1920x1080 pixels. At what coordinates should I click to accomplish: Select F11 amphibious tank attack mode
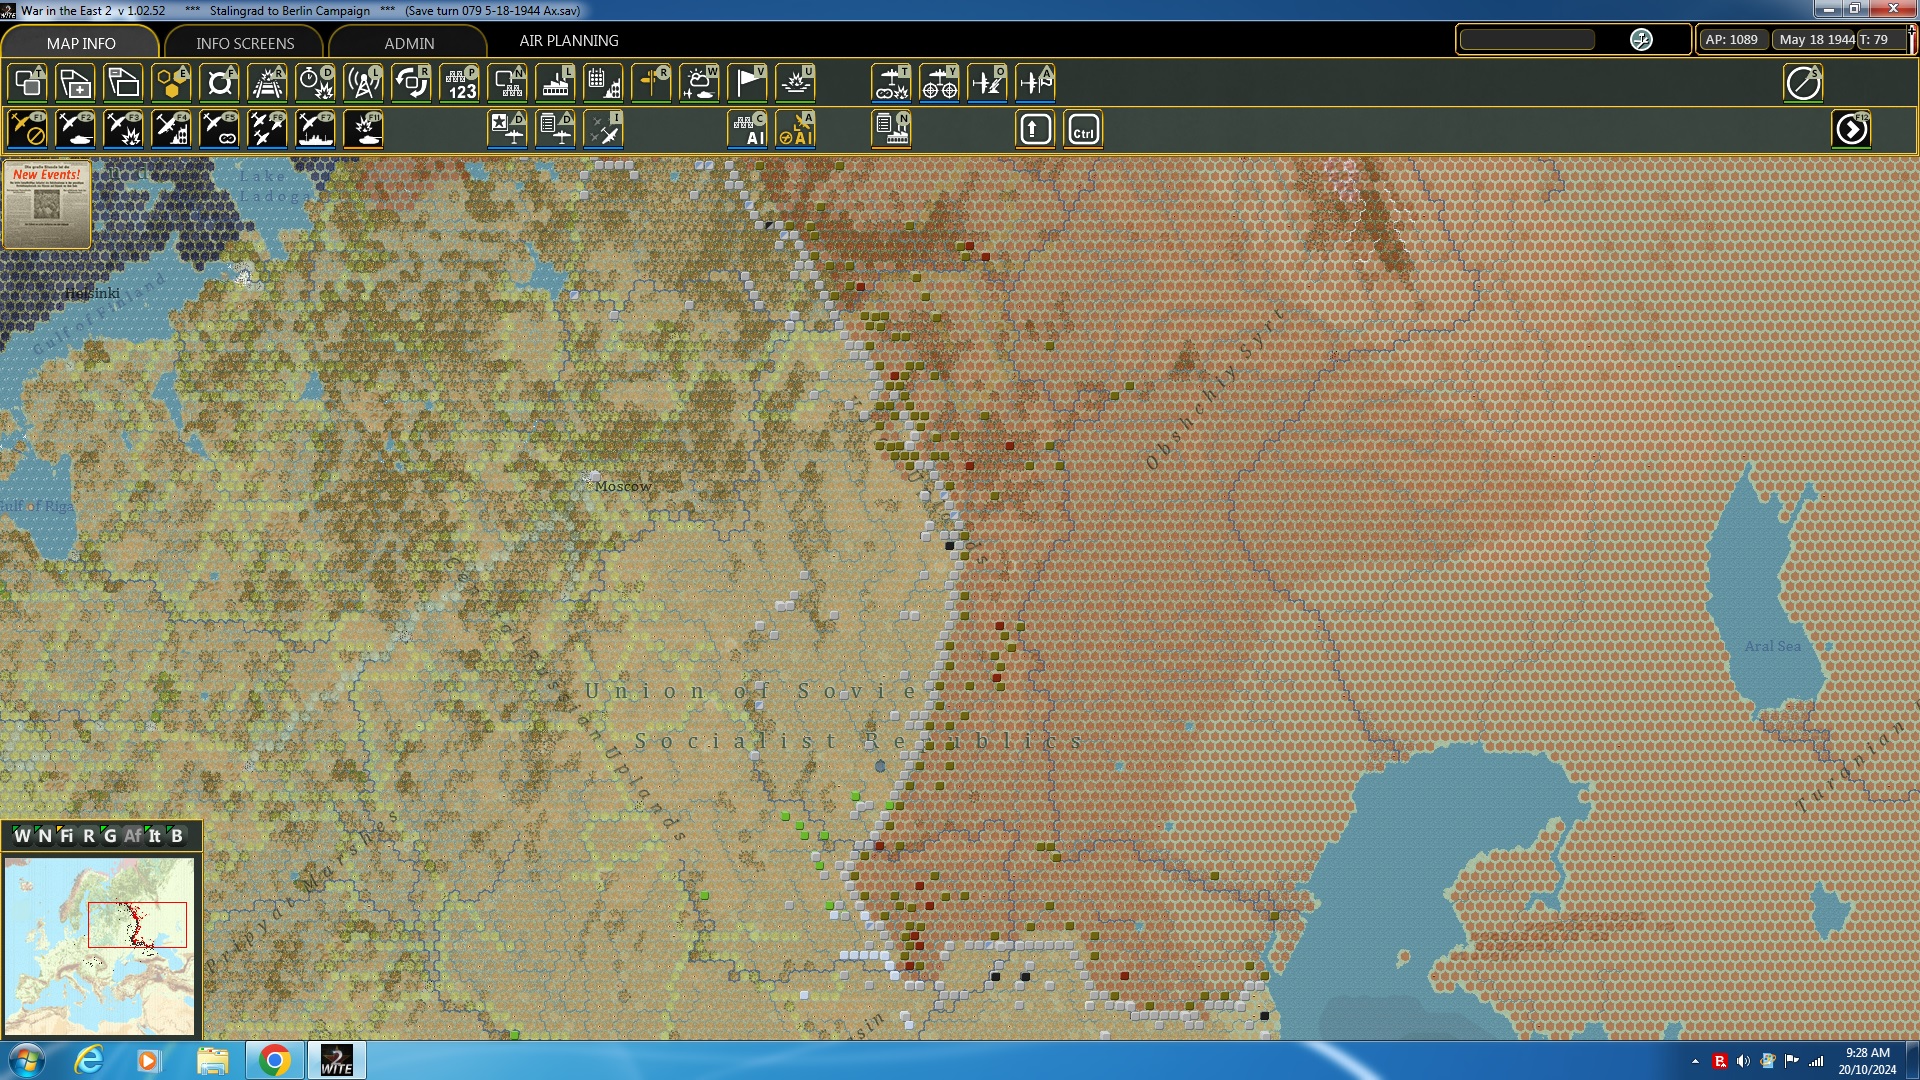click(x=363, y=130)
